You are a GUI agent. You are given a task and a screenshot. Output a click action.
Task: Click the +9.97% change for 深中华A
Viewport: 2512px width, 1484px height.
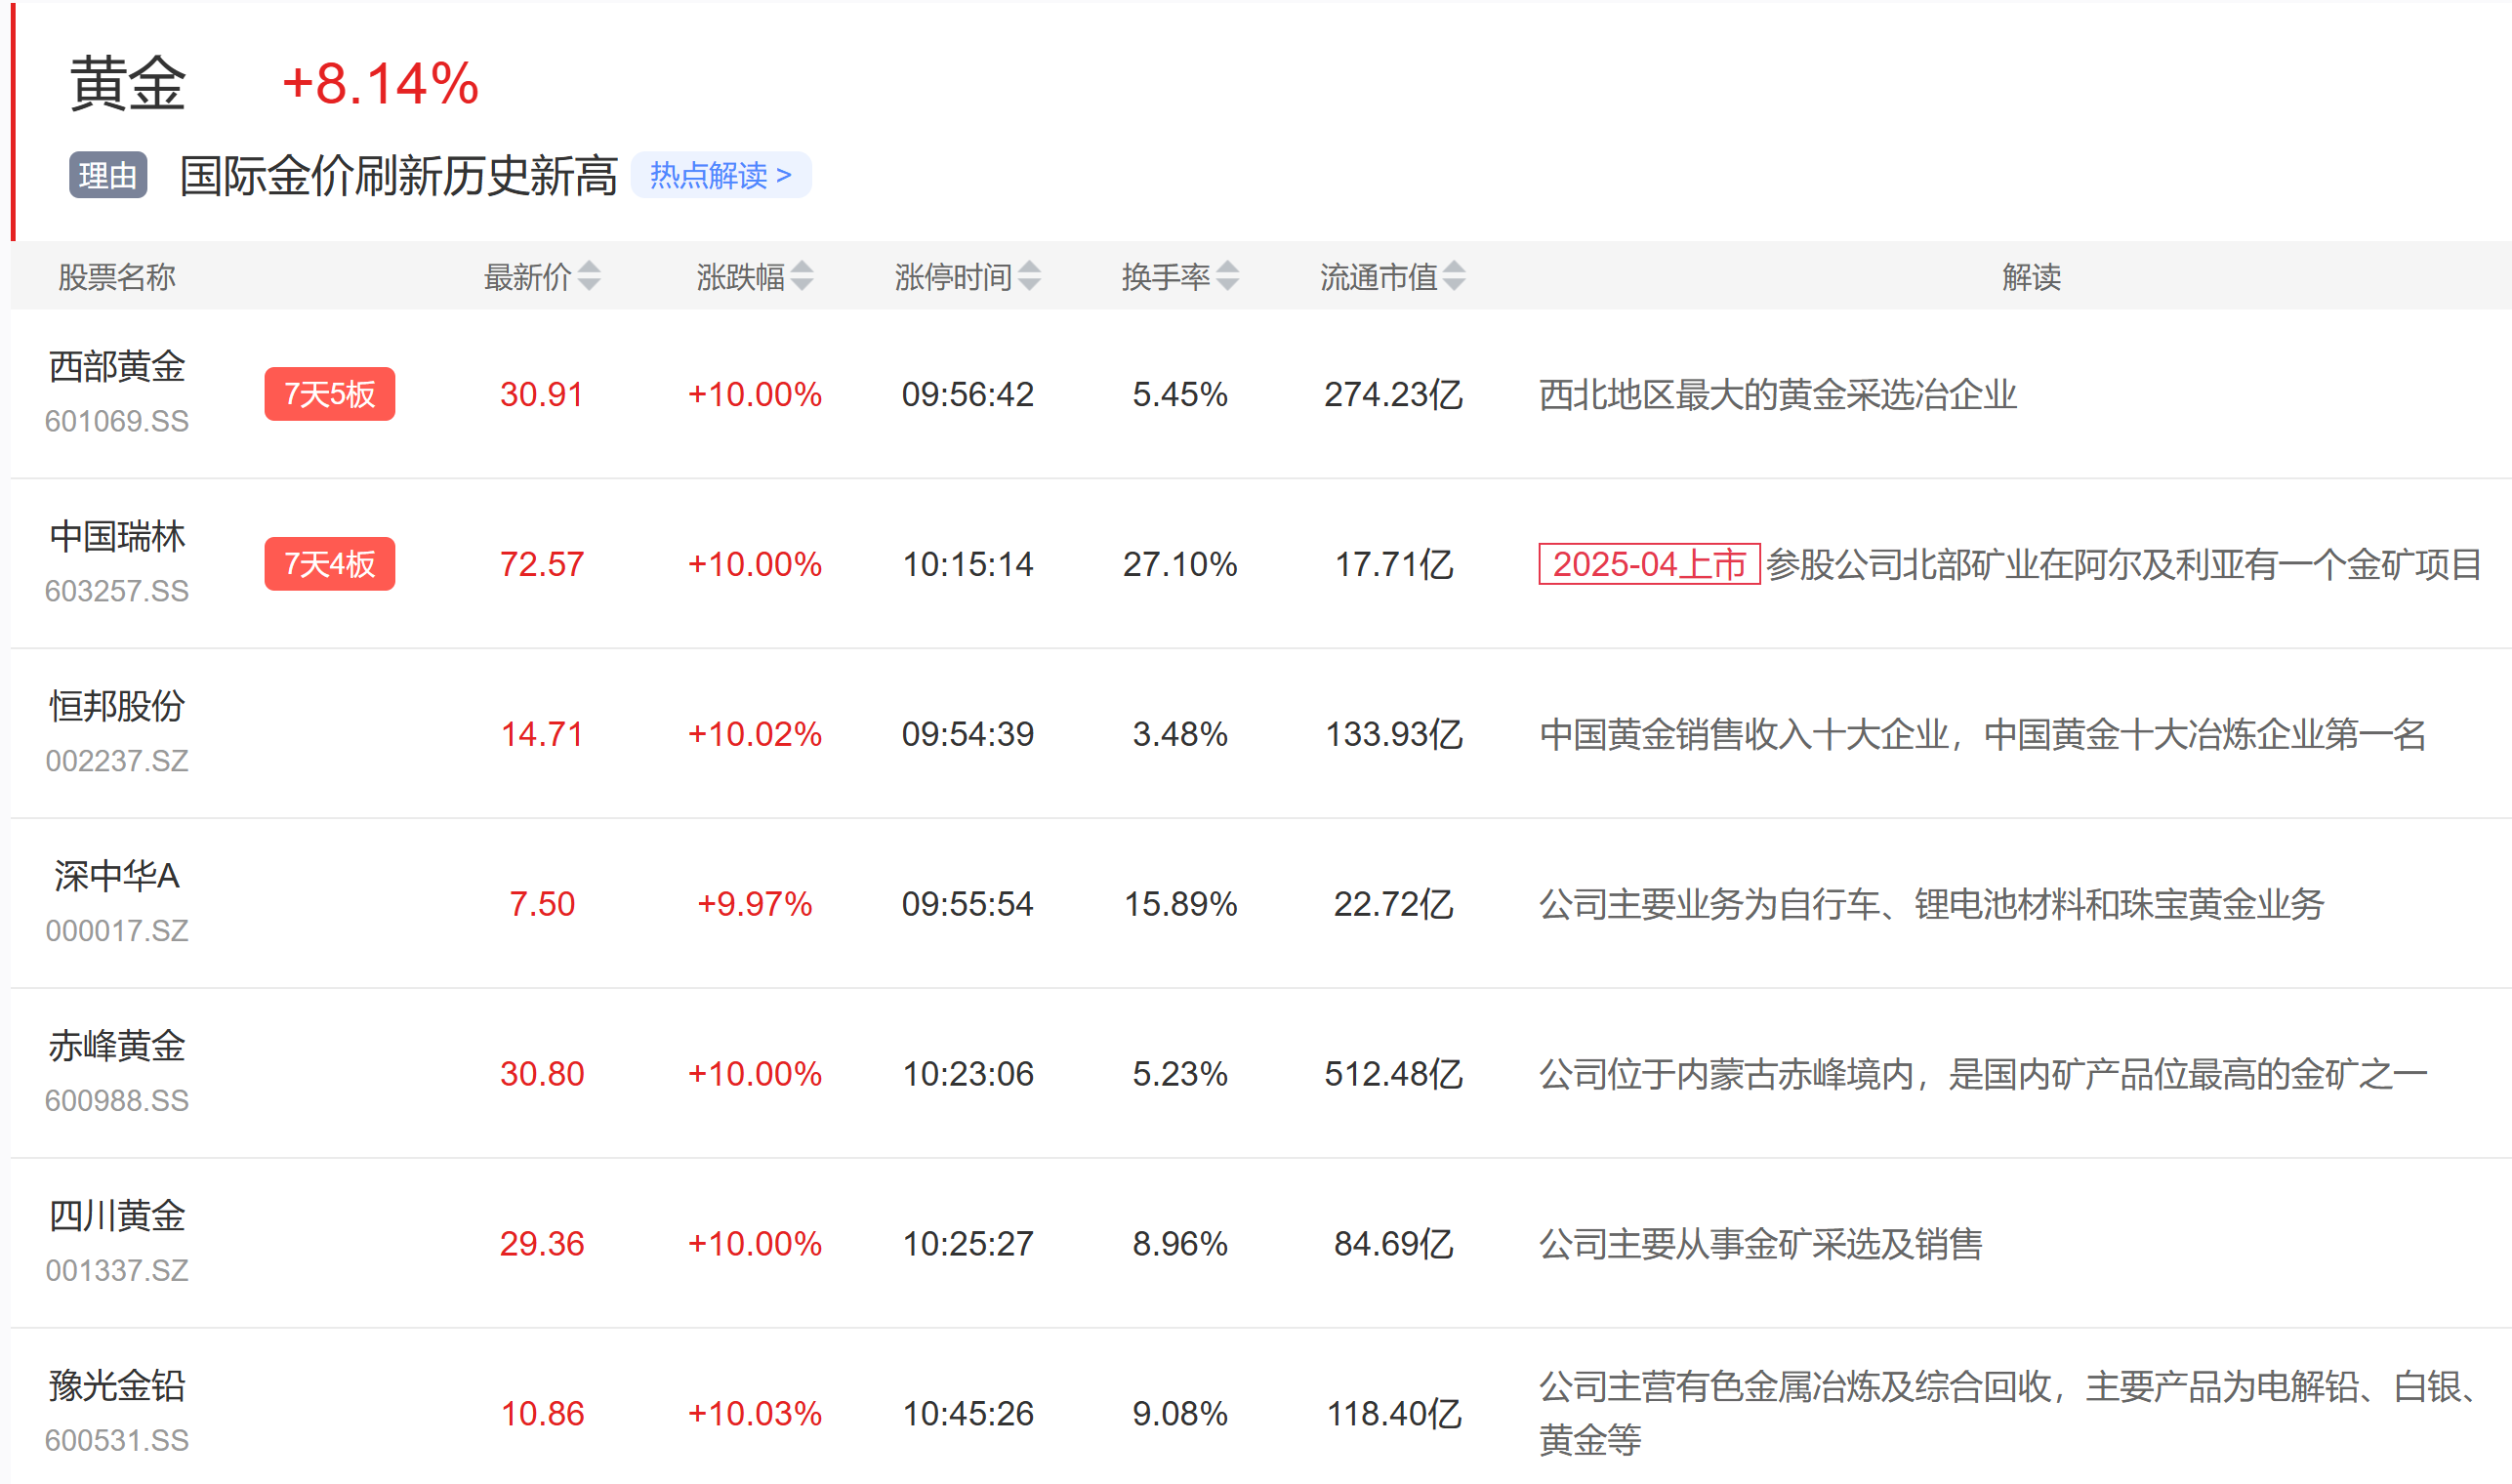[x=755, y=905]
